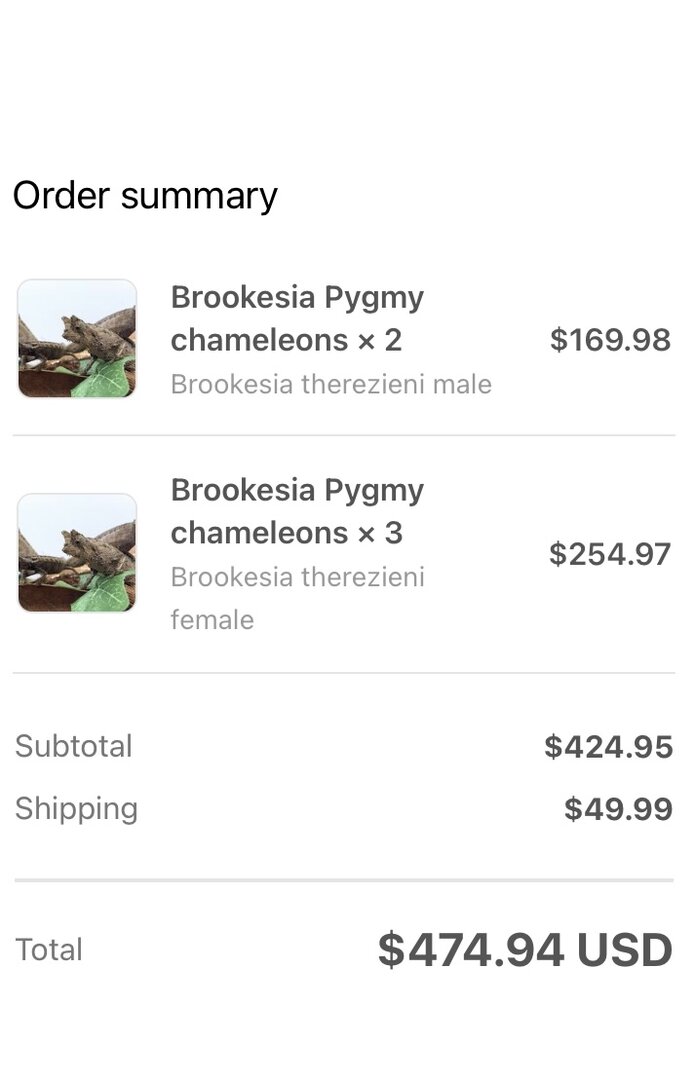Click the divider line above Total
Image resolution: width=695 pixels, height=1080 pixels.
344,880
